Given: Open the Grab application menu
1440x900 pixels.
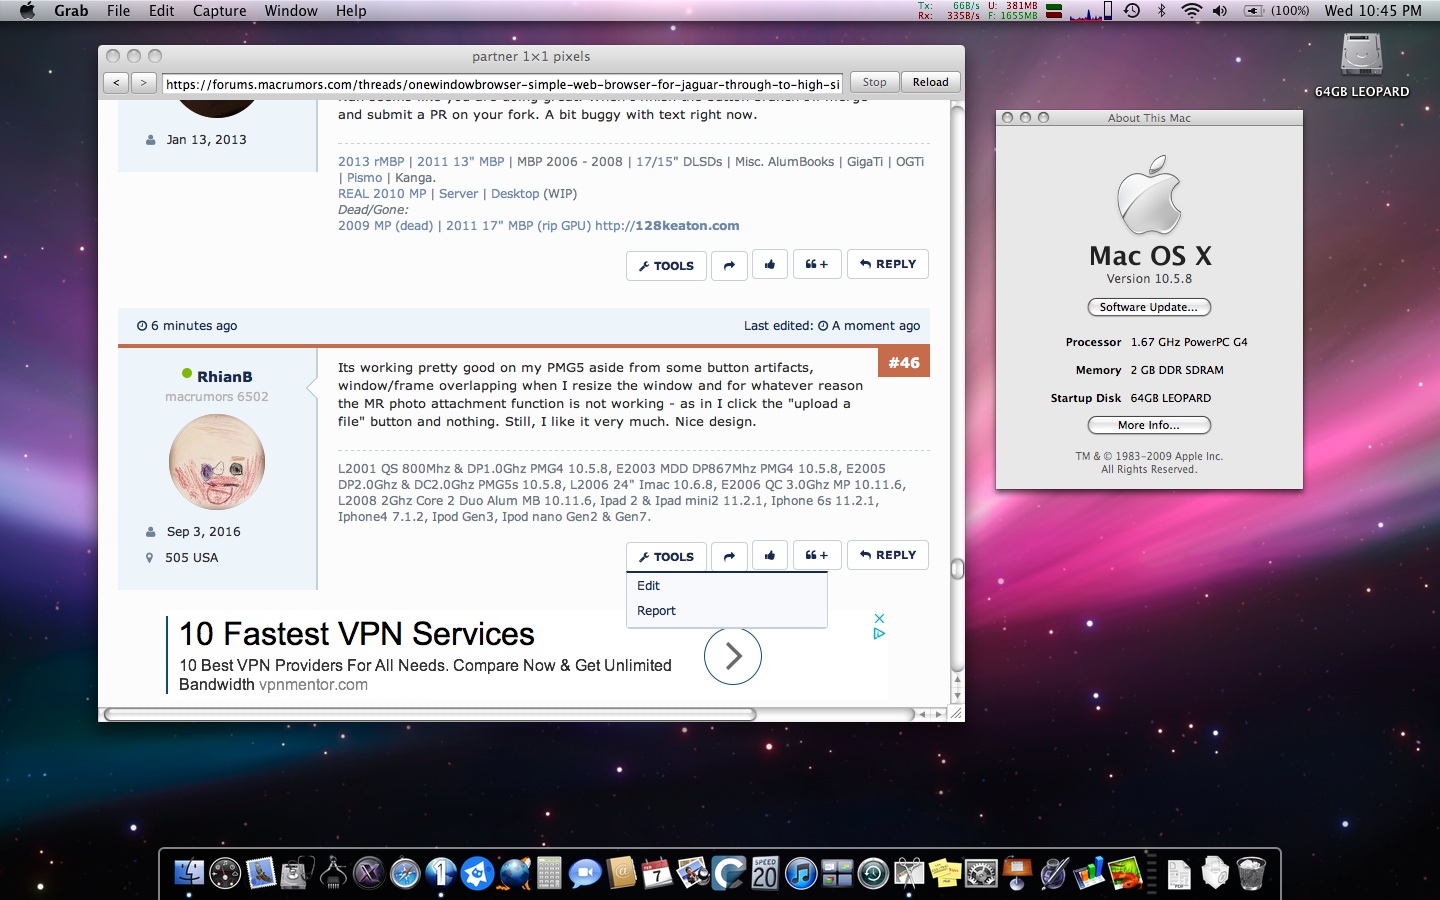Looking at the screenshot, I should click(71, 10).
